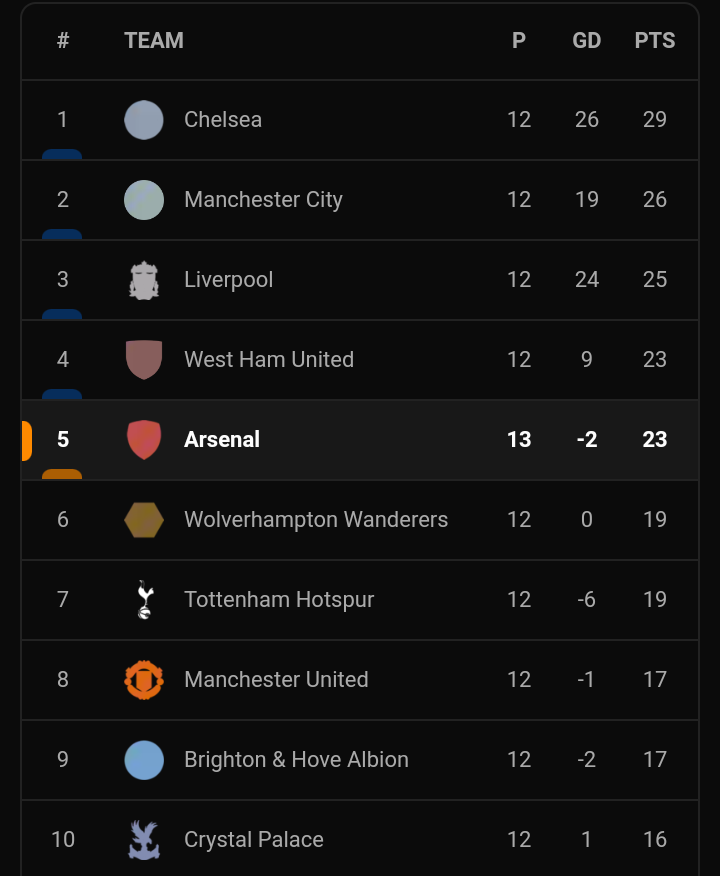This screenshot has height=876, width=720.
Task: Click the Arsenal red shield crest
Action: click(144, 440)
